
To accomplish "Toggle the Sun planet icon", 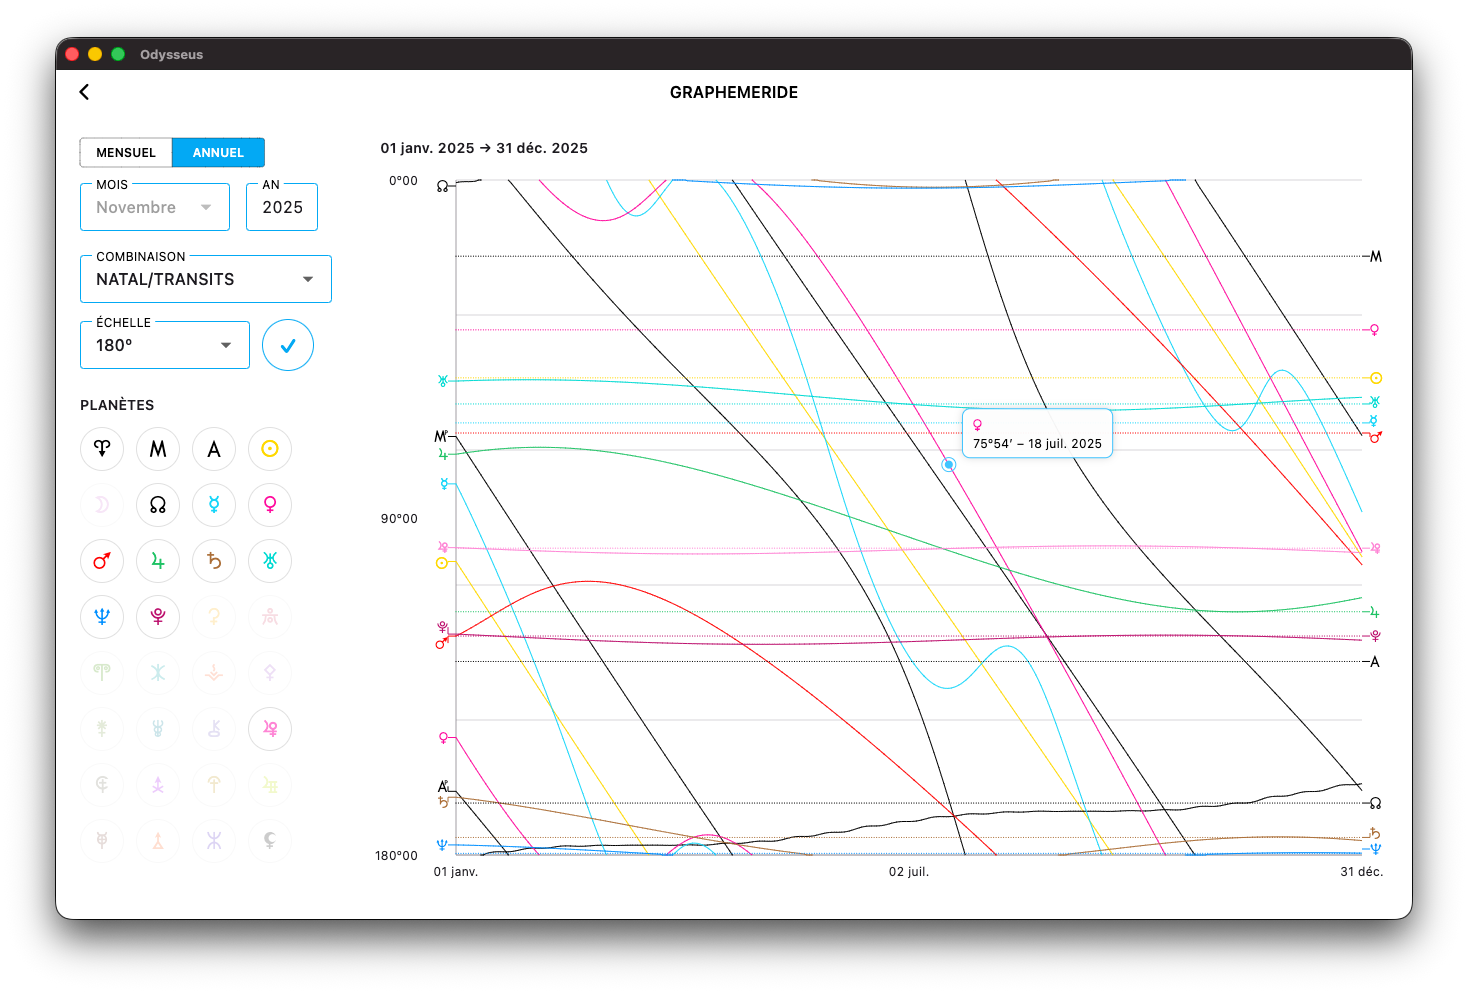I will 270,449.
